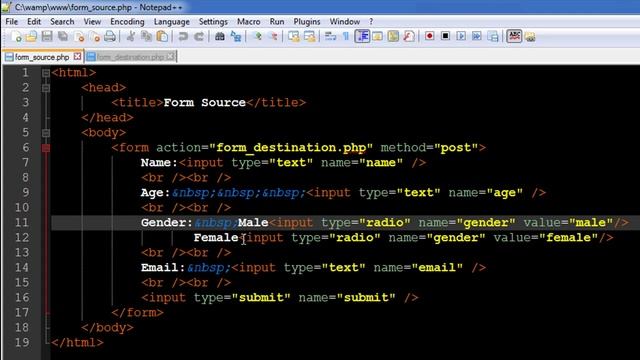
Task: Play back the recorded macro
Action: click(x=461, y=36)
